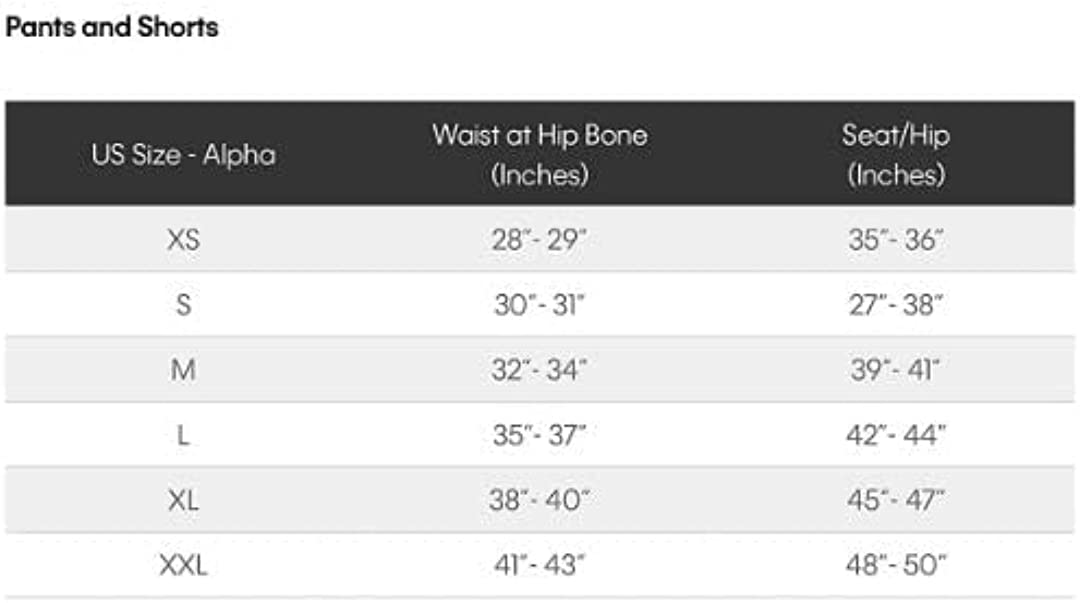Click the XXL size cell
This screenshot has height=603, width=1080.
[x=184, y=565]
